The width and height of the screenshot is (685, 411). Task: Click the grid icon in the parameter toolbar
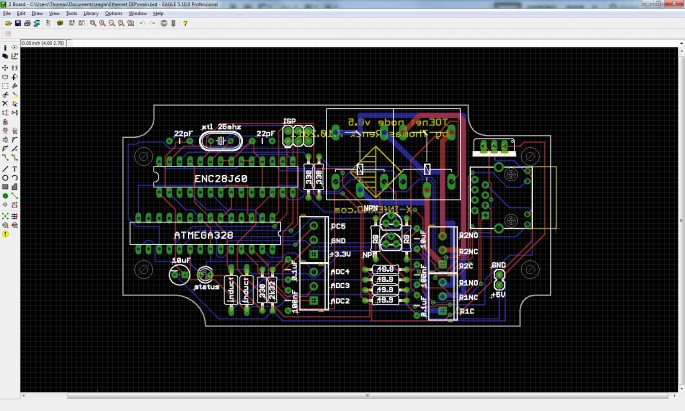pyautogui.click(x=8, y=34)
